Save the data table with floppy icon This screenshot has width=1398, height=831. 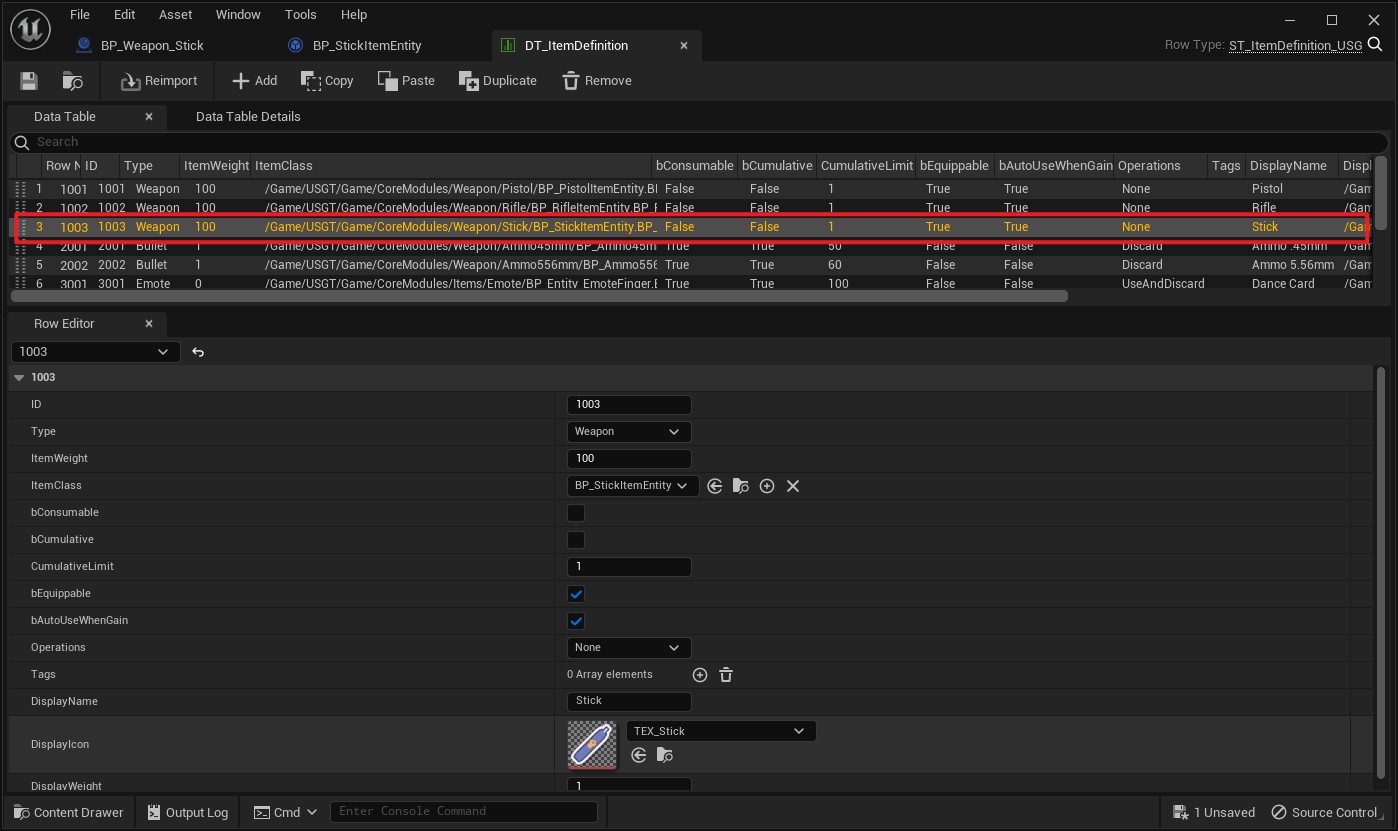coord(29,81)
